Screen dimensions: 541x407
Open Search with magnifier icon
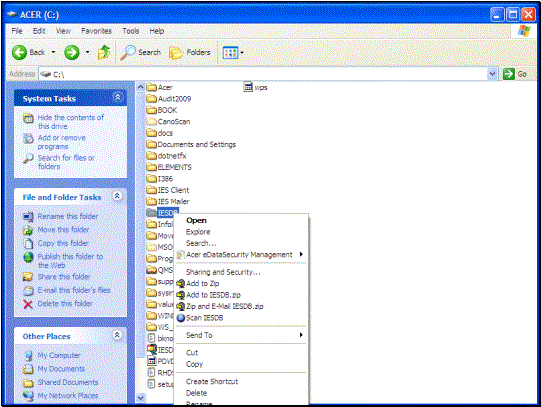tap(141, 52)
